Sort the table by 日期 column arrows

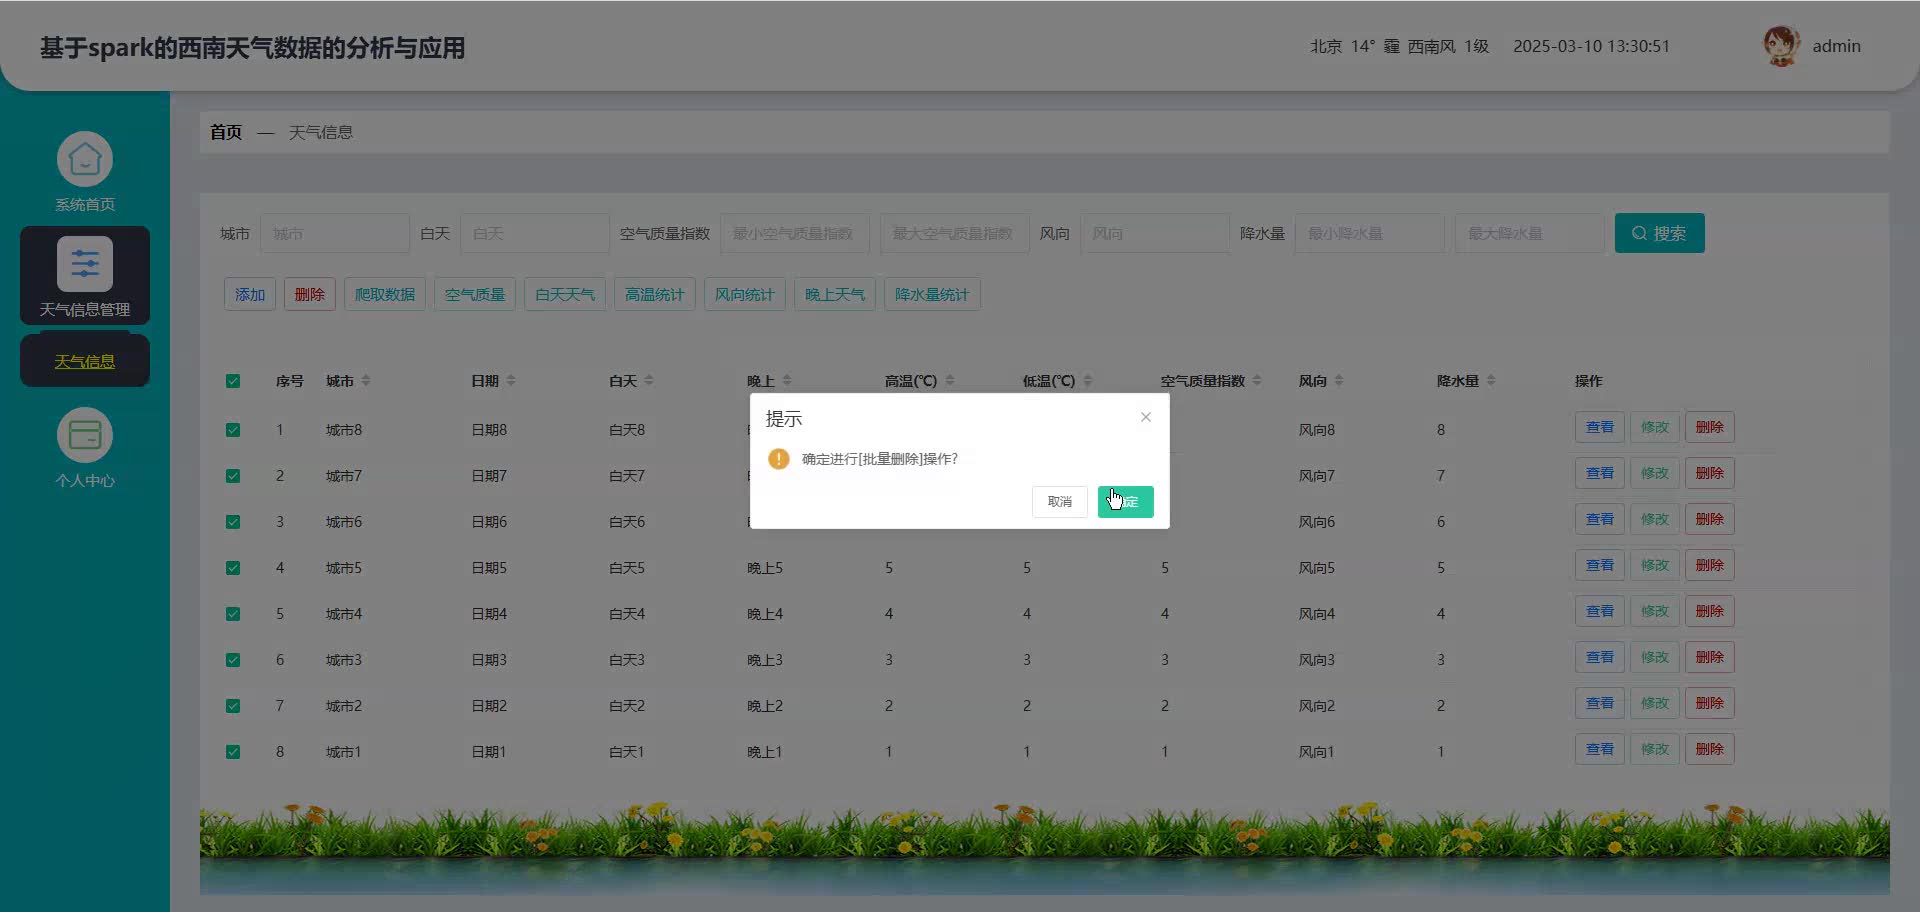[x=511, y=381]
